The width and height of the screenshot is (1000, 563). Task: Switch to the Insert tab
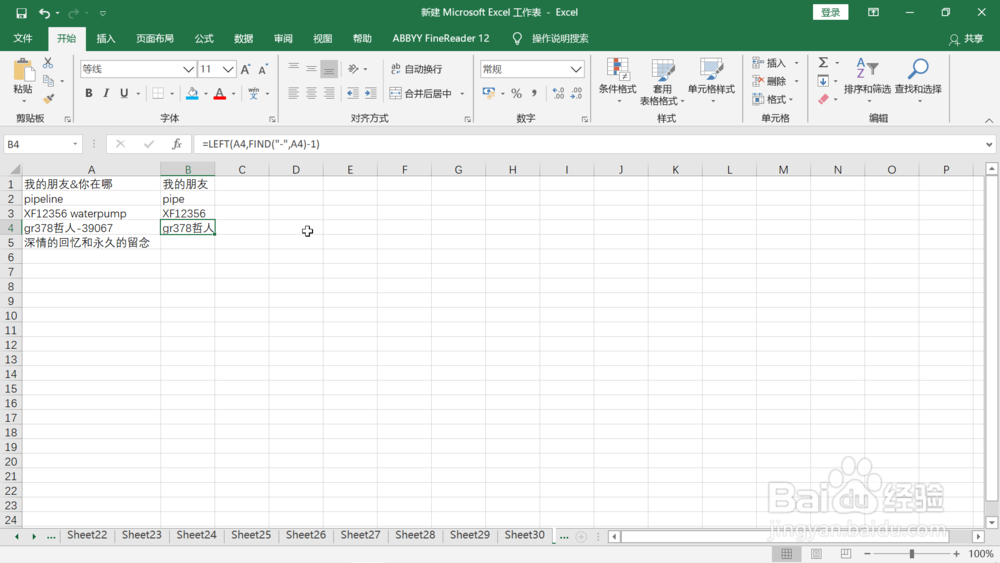pos(106,38)
